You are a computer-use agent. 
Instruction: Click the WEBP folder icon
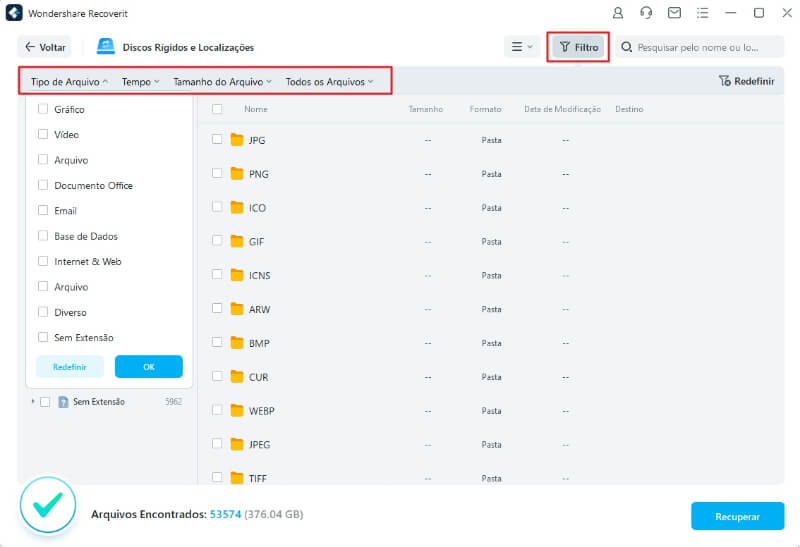237,410
